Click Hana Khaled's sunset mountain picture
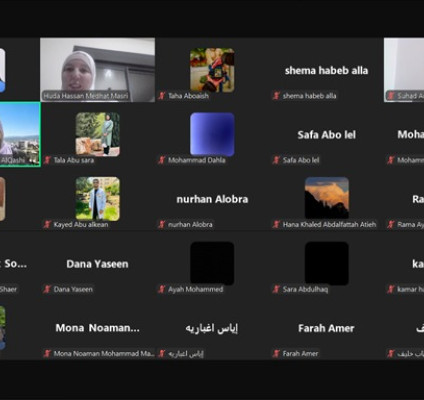This screenshot has width=424, height=400. tap(327, 198)
